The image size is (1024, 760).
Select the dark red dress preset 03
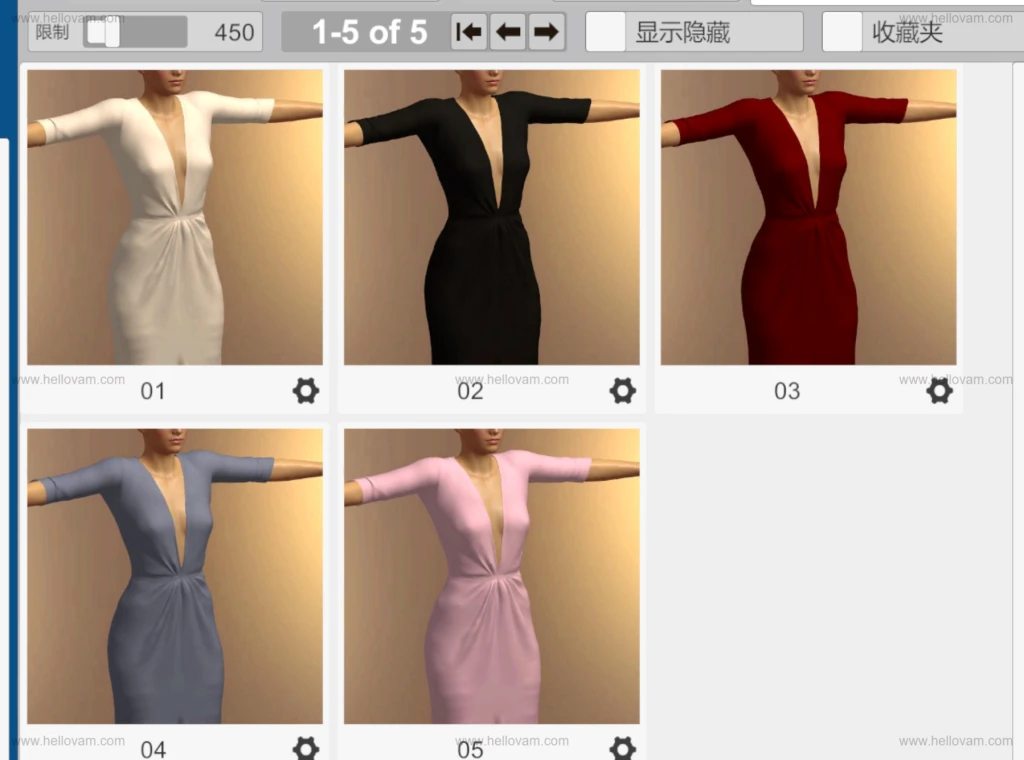(x=807, y=215)
